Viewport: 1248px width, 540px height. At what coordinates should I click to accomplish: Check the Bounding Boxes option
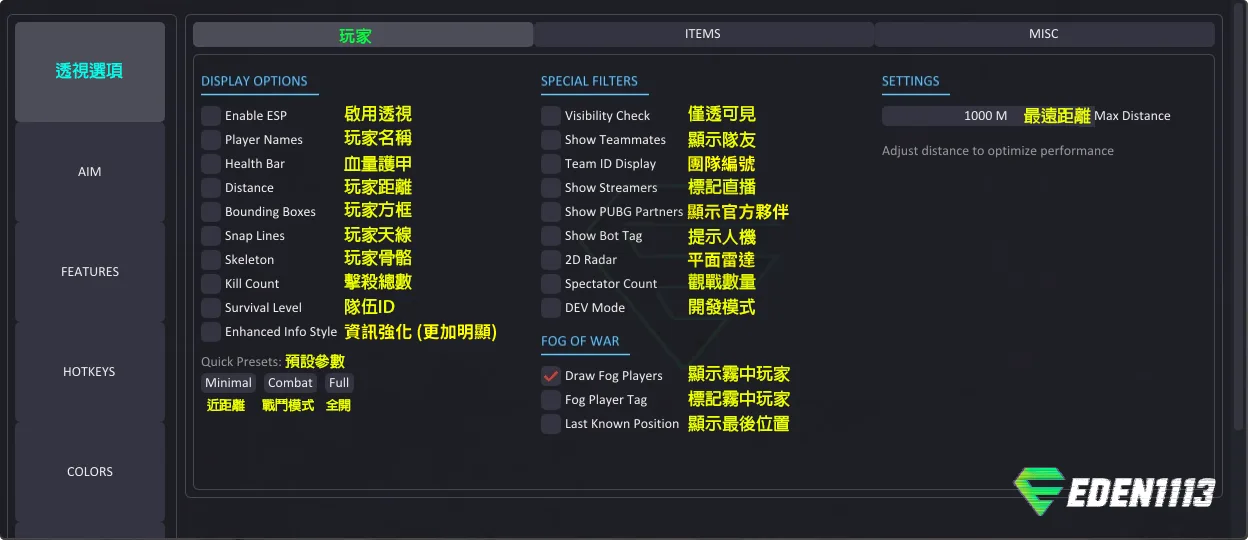click(211, 212)
